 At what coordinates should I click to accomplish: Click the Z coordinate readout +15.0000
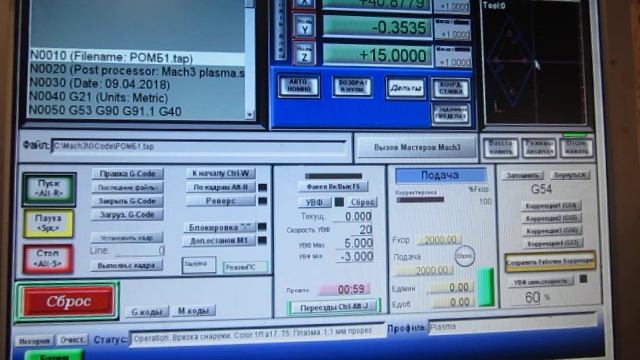tap(377, 55)
